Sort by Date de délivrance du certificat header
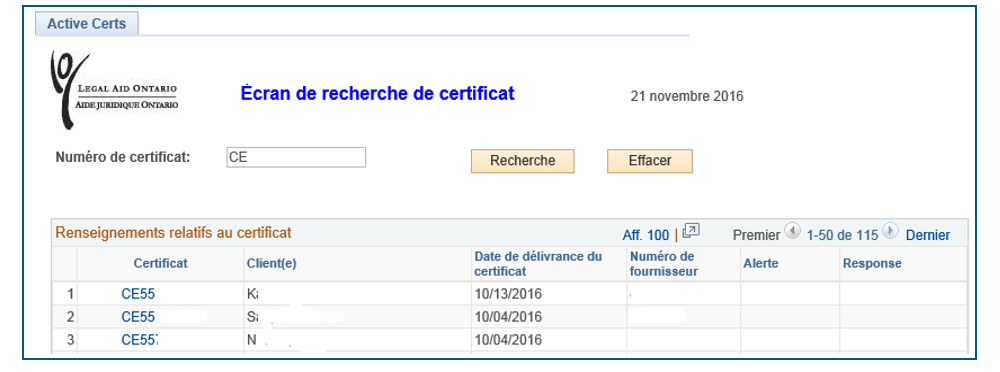 click(x=538, y=264)
